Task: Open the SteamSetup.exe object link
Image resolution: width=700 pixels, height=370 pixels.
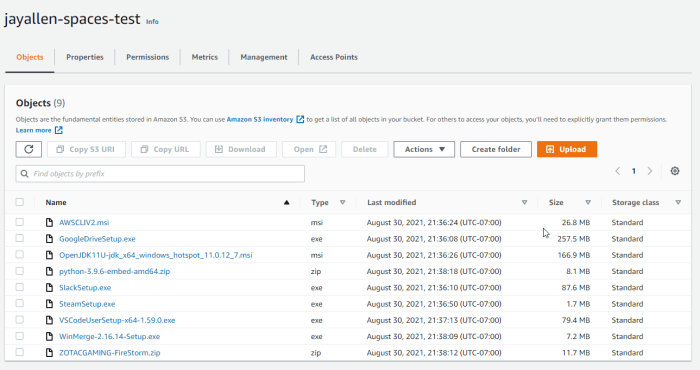Action: pyautogui.click(x=87, y=304)
